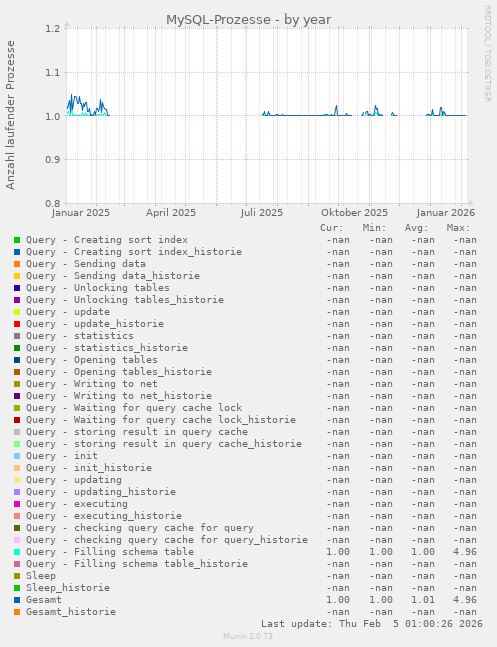Click the swatch next to Sleep
The width and height of the screenshot is (497, 647).
pyautogui.click(x=17, y=576)
